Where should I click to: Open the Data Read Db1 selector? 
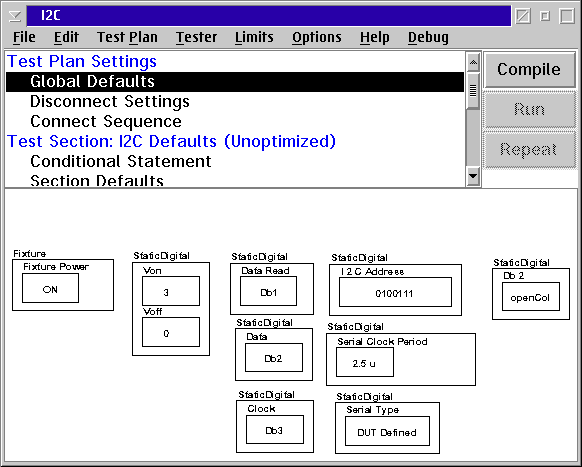click(268, 291)
